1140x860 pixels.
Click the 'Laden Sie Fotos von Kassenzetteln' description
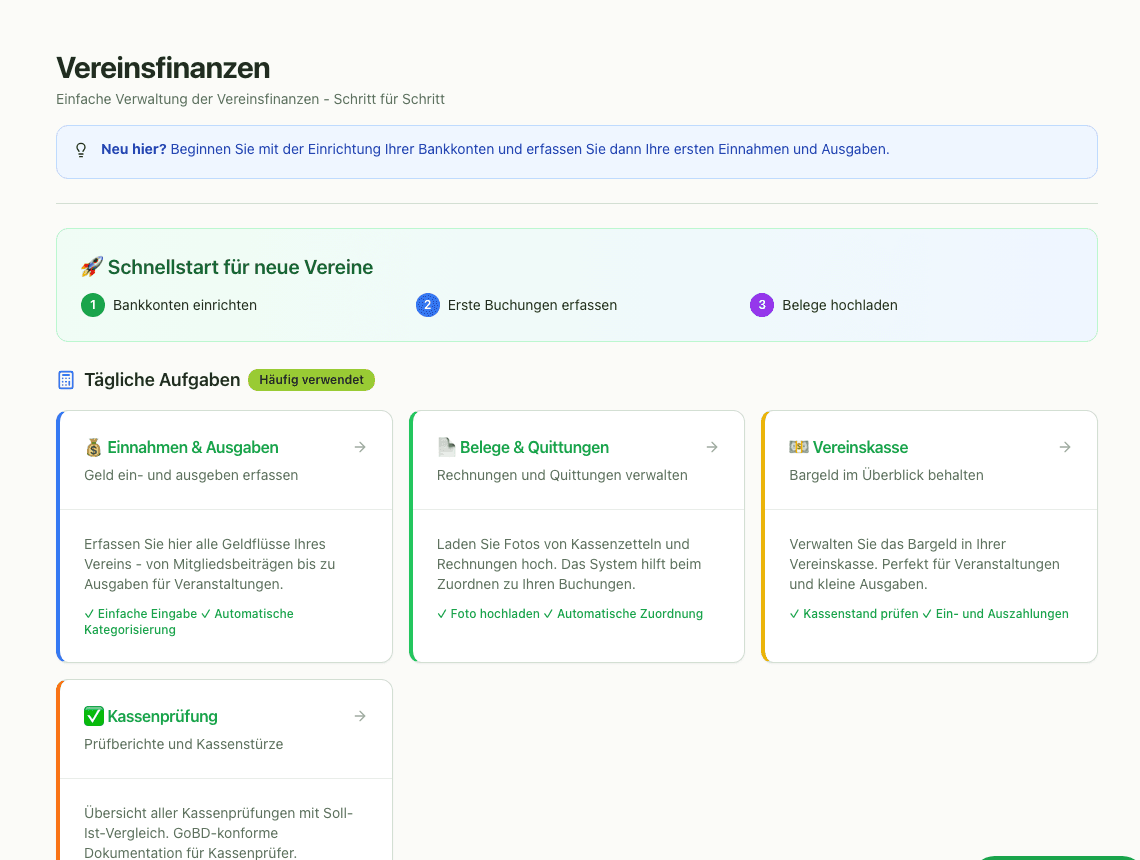569,564
